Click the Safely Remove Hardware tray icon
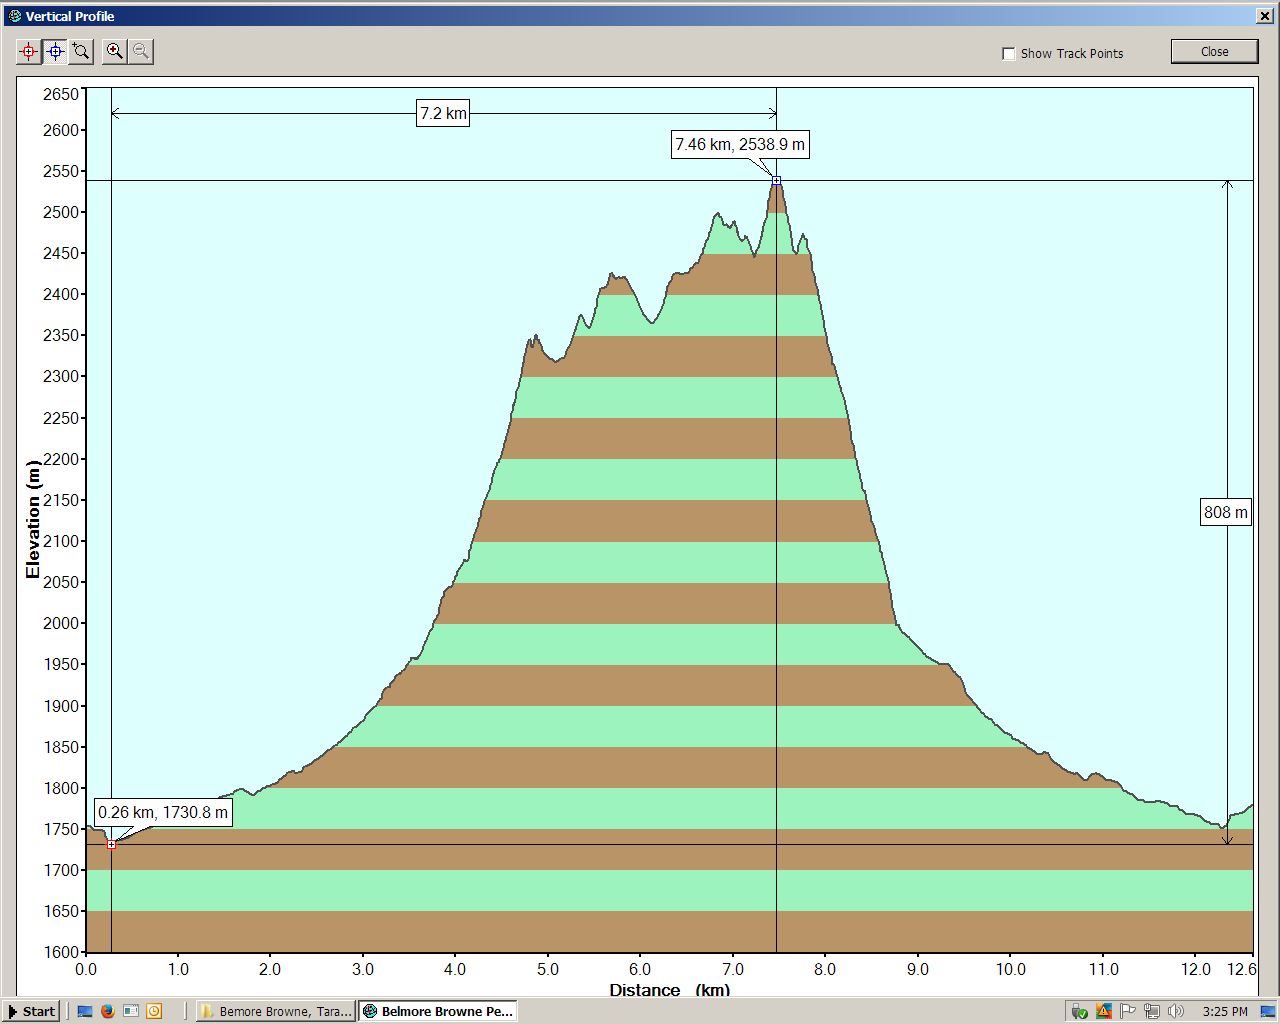Viewport: 1280px width, 1024px height. (1079, 1011)
